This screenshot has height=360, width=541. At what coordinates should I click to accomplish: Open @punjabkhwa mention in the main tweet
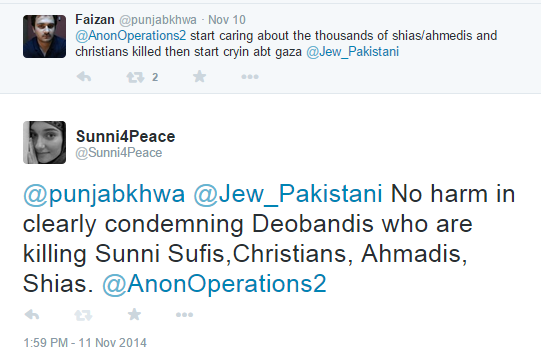pyautogui.click(x=104, y=194)
